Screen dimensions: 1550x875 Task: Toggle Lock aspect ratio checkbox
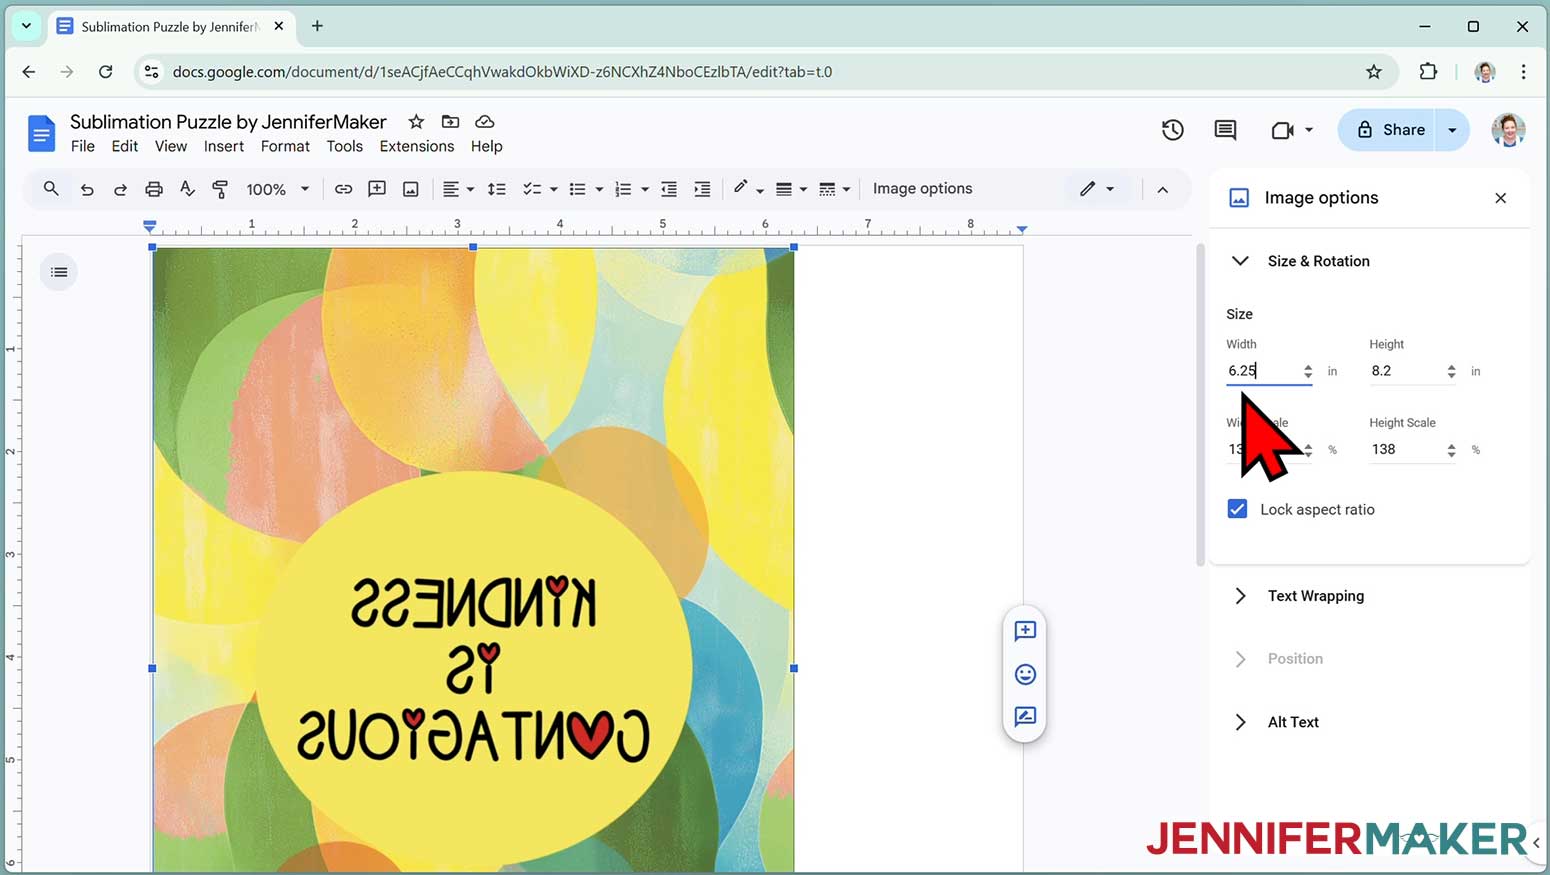coord(1237,509)
